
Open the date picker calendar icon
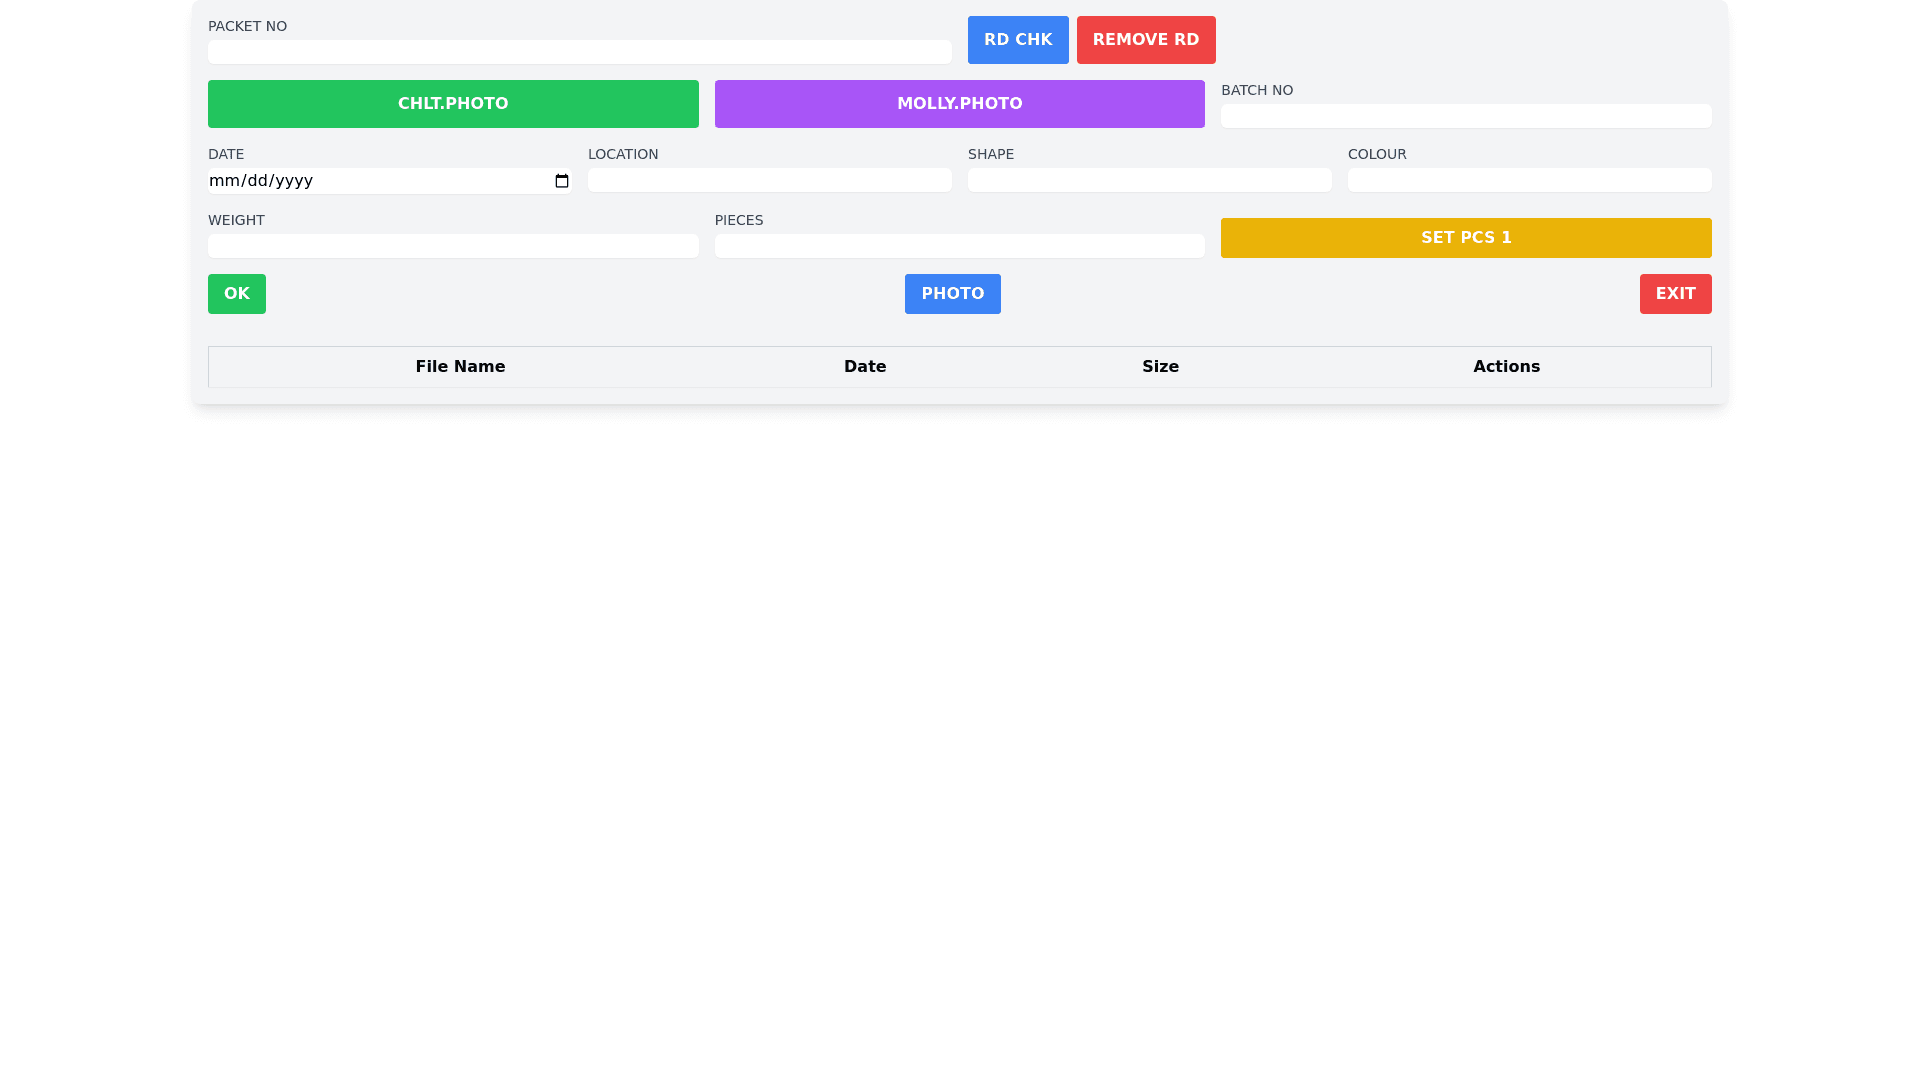pos(561,181)
